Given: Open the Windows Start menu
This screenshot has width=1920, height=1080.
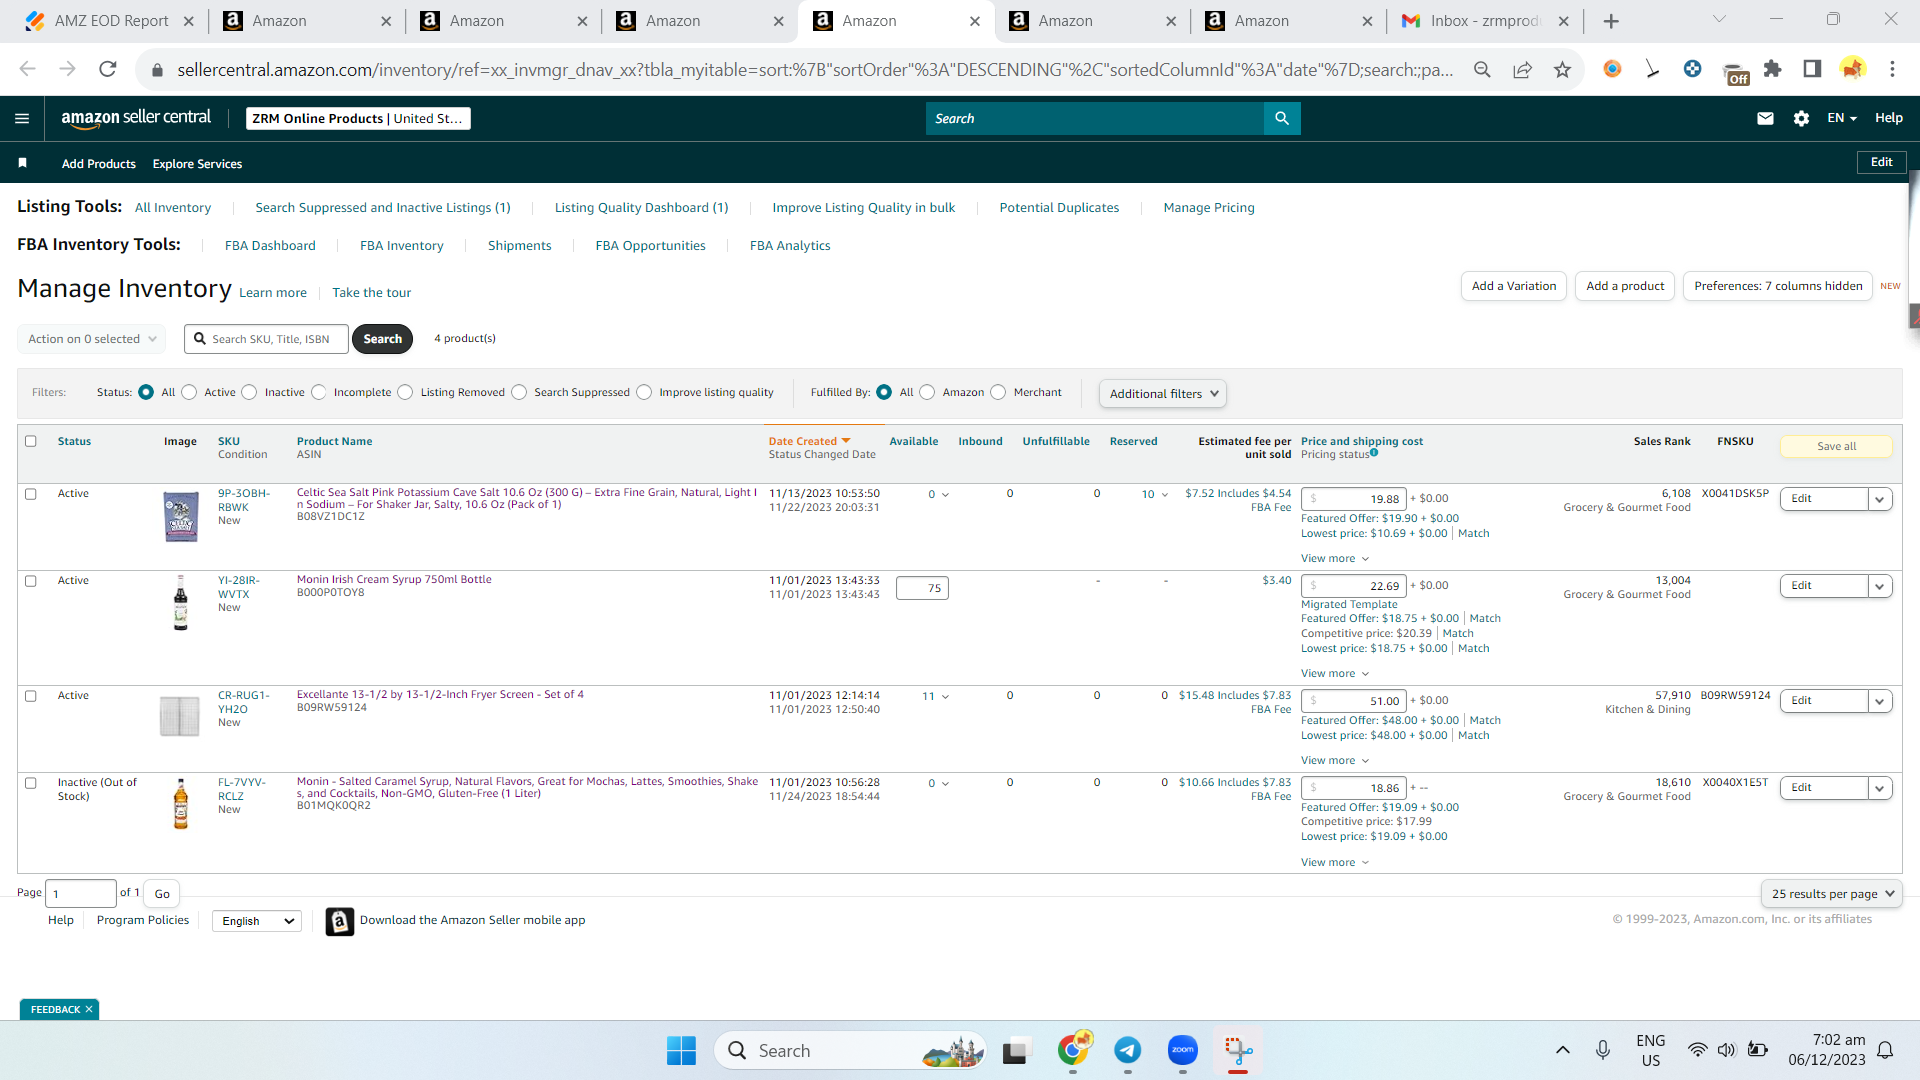Looking at the screenshot, I should click(681, 1050).
